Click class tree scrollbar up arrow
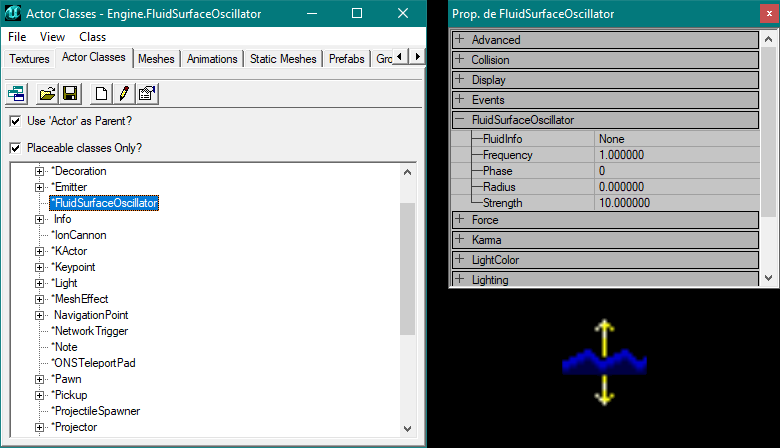This screenshot has width=780, height=448. pyautogui.click(x=407, y=172)
